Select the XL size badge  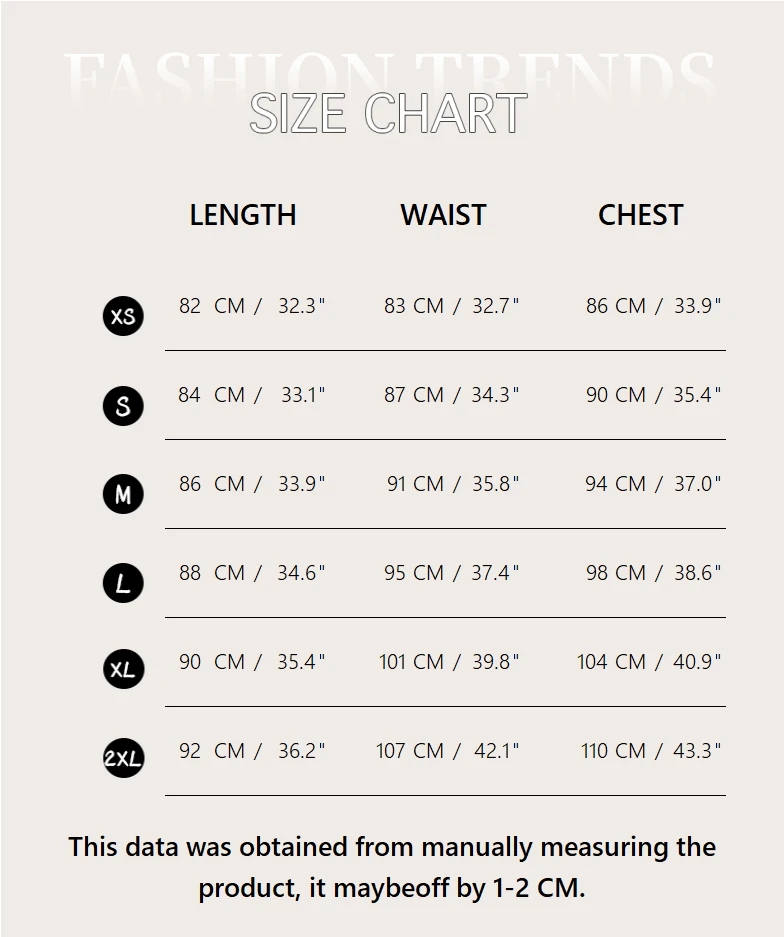click(x=123, y=670)
